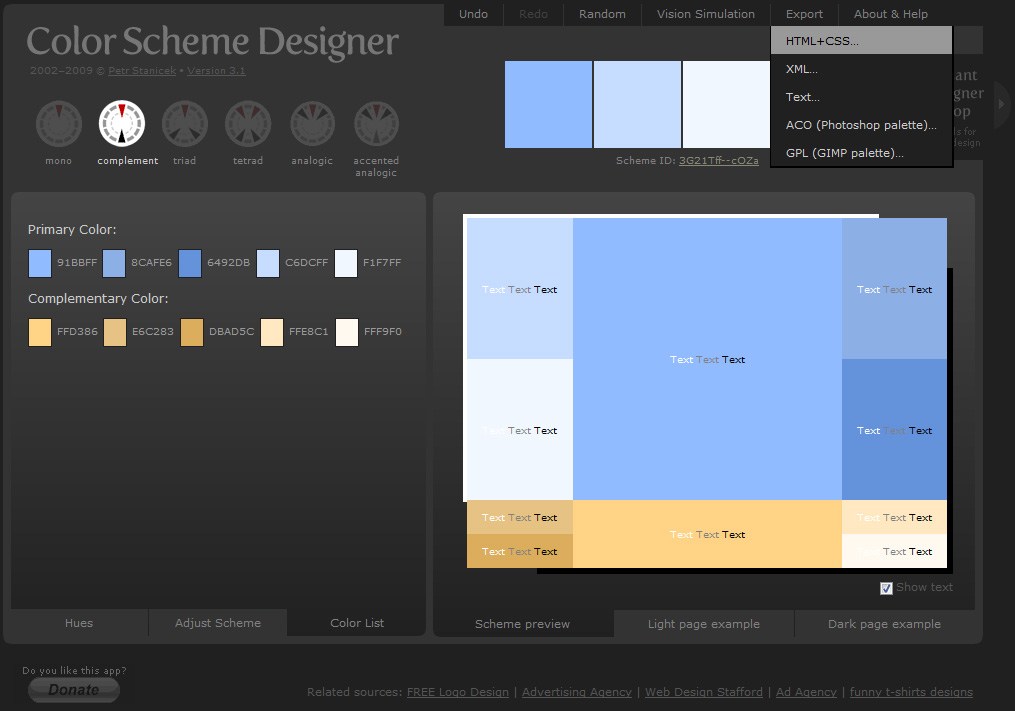Click the Random button
Viewport: 1015px width, 711px height.
pos(602,14)
